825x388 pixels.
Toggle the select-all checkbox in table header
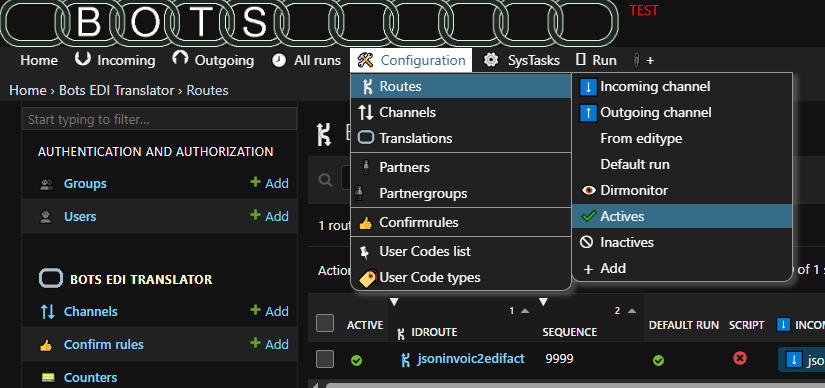tap(325, 323)
